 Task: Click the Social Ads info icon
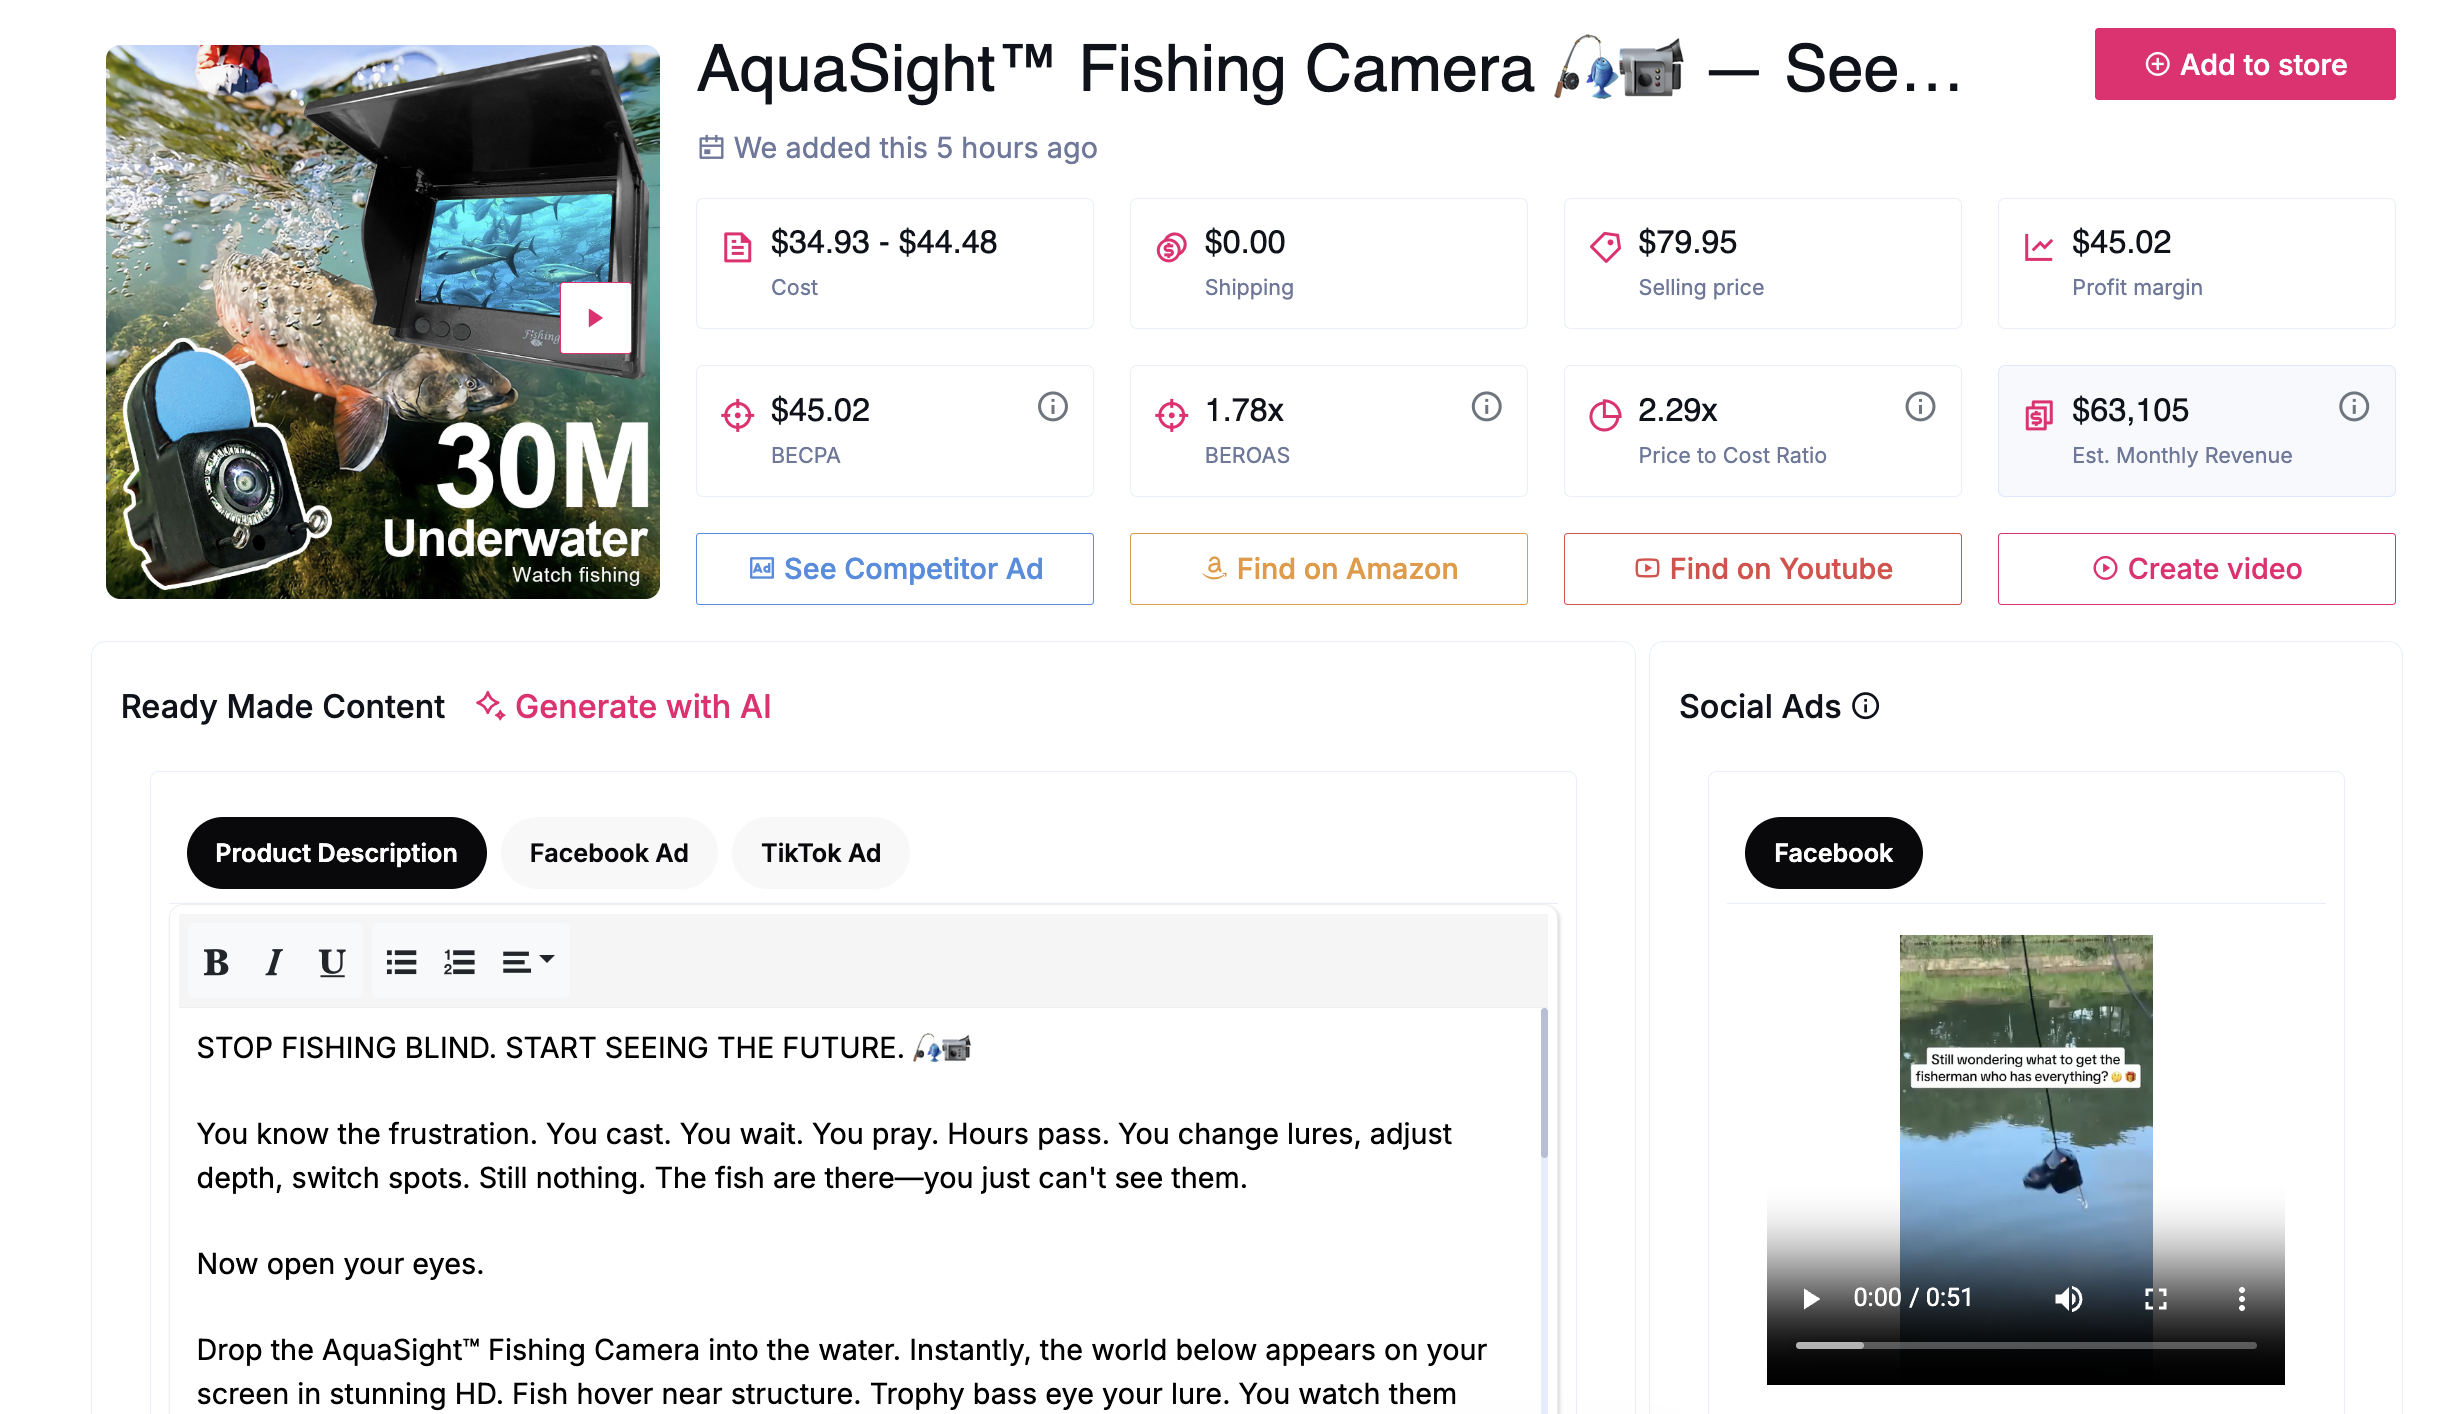click(x=1865, y=706)
